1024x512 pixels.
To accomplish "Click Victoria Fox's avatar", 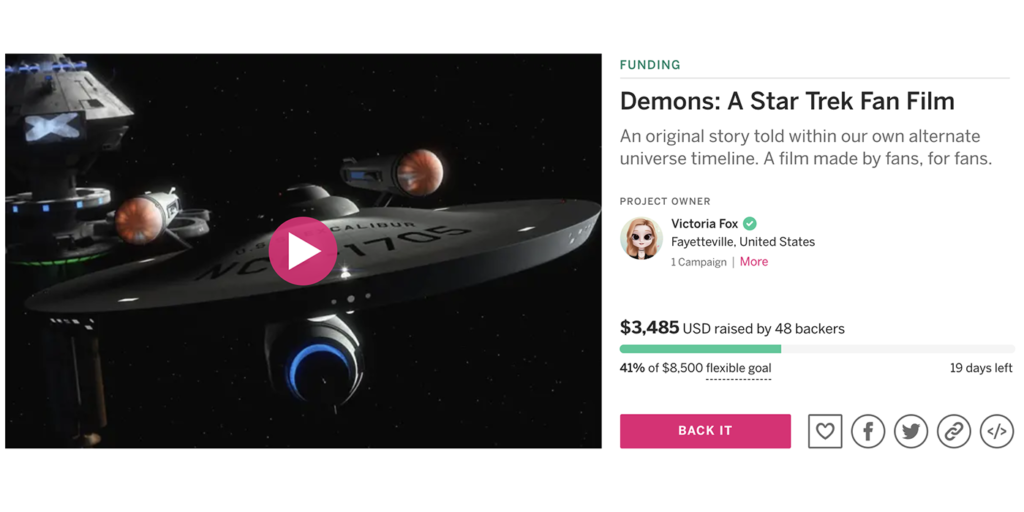I will tap(641, 238).
